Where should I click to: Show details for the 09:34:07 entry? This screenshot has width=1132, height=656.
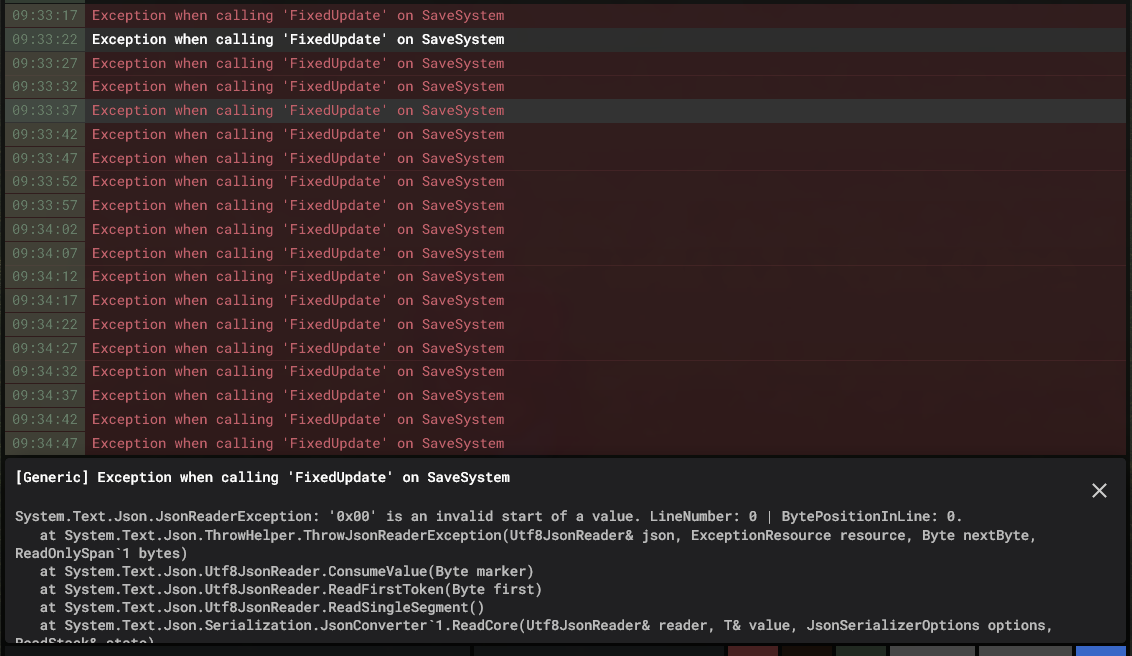[x=298, y=254]
